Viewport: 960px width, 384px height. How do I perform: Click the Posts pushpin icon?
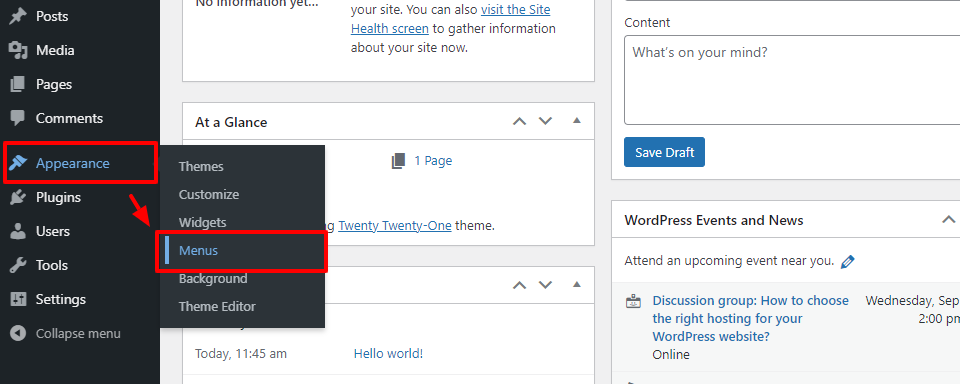(18, 17)
